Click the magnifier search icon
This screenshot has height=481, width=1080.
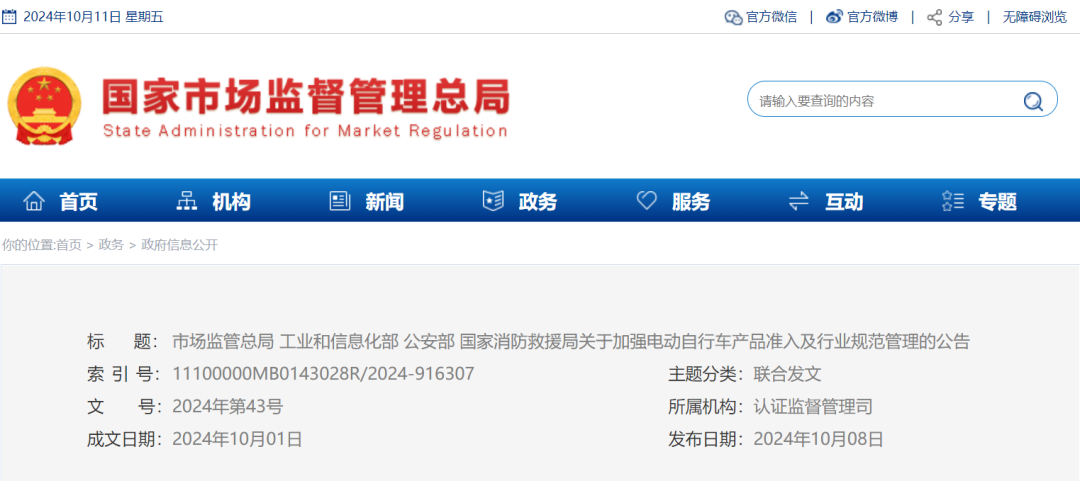point(1033,101)
